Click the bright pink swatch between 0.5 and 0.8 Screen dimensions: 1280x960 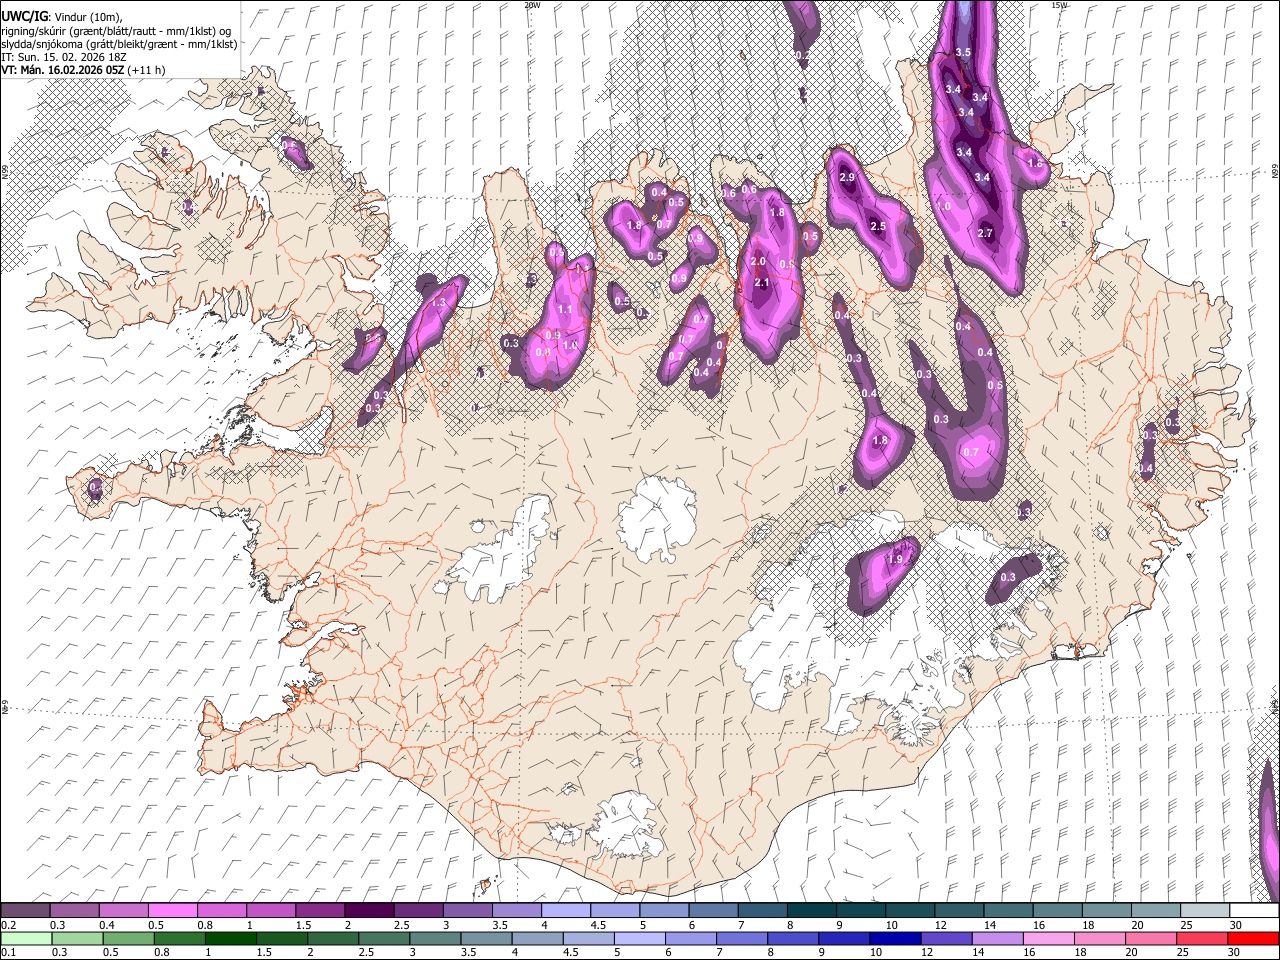(x=172, y=910)
